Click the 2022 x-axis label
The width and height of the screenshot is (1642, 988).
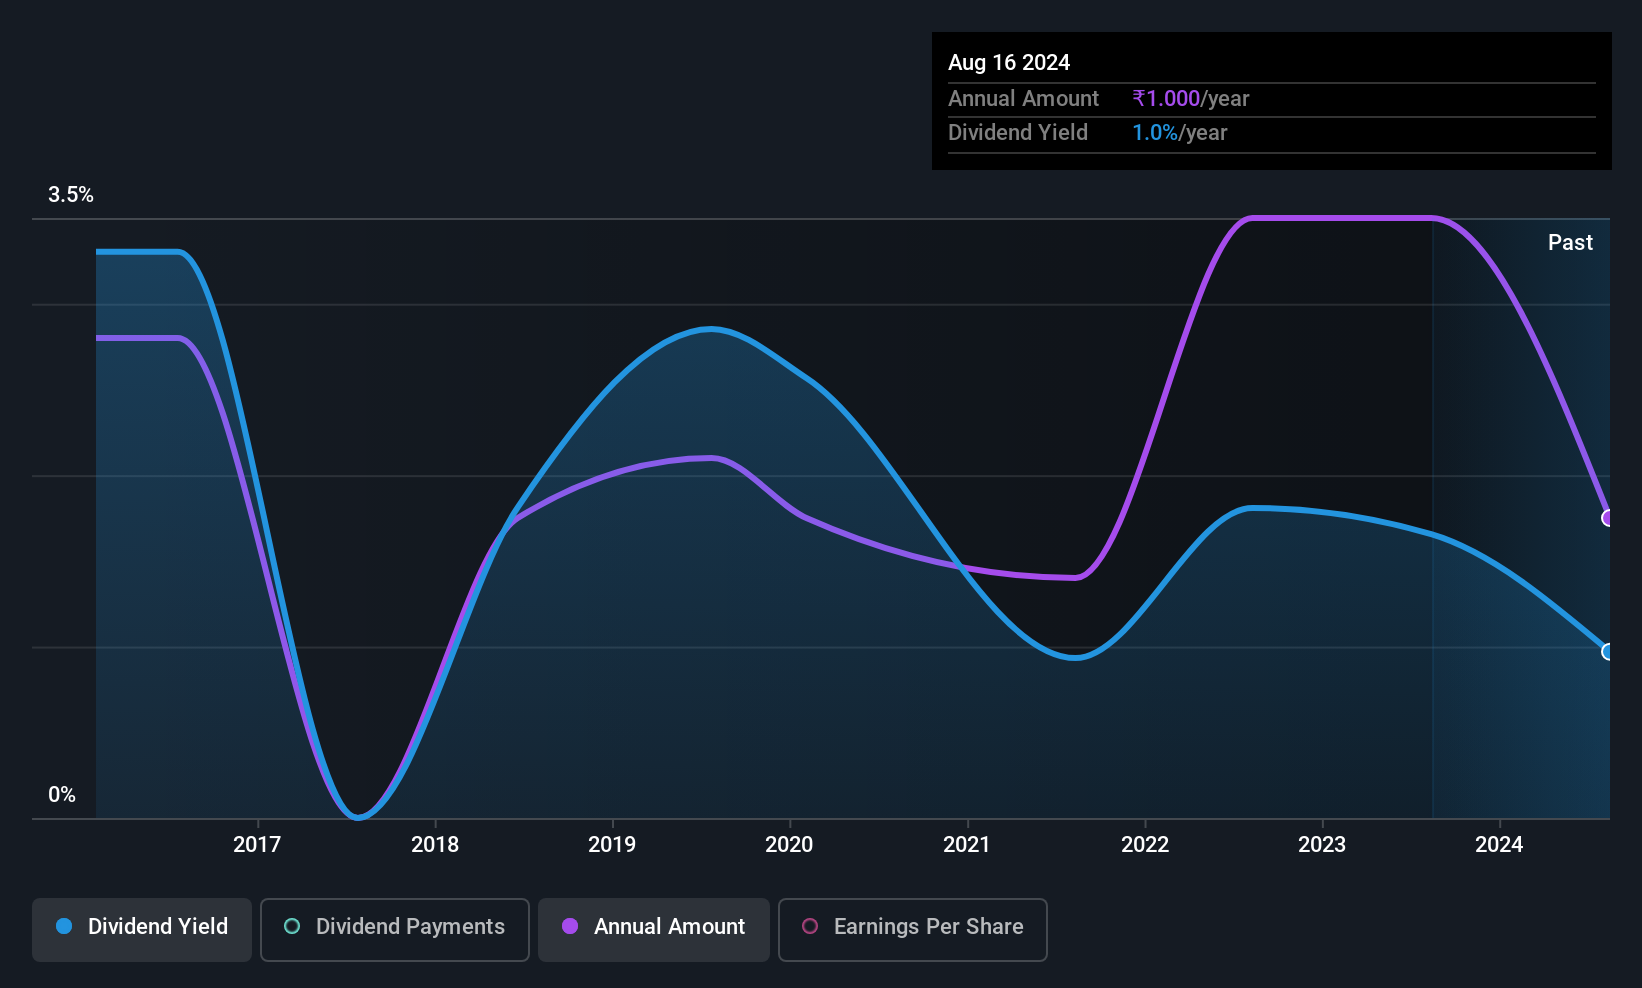point(1145,845)
